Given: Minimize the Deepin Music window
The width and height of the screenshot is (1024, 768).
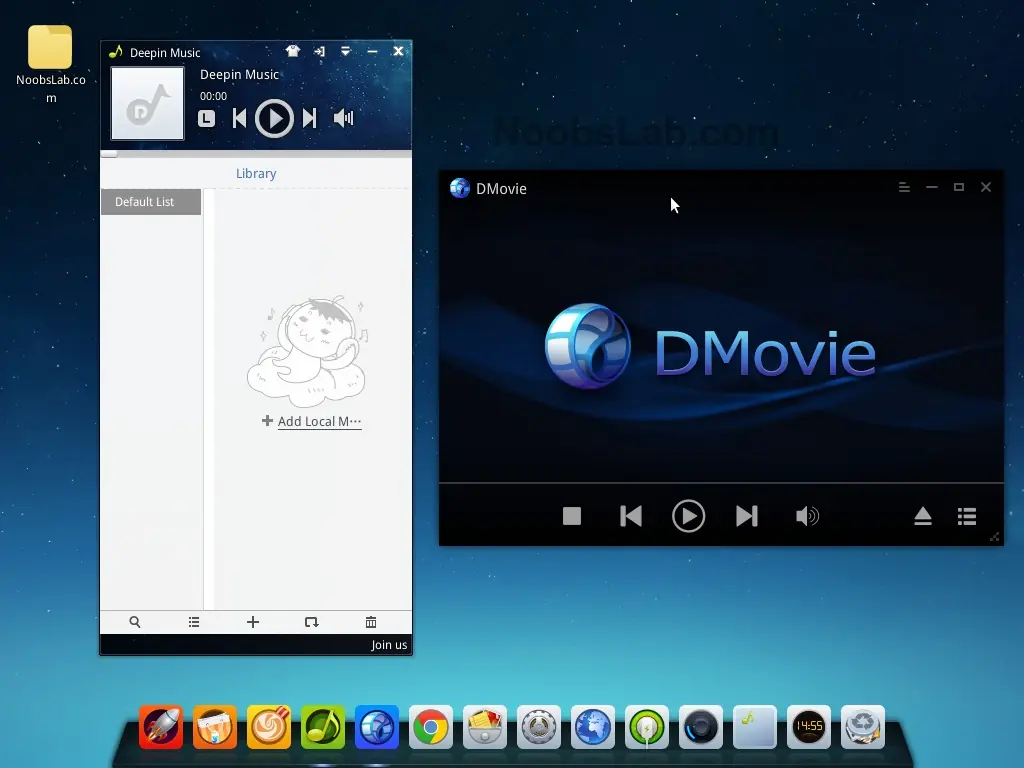Looking at the screenshot, I should (372, 51).
